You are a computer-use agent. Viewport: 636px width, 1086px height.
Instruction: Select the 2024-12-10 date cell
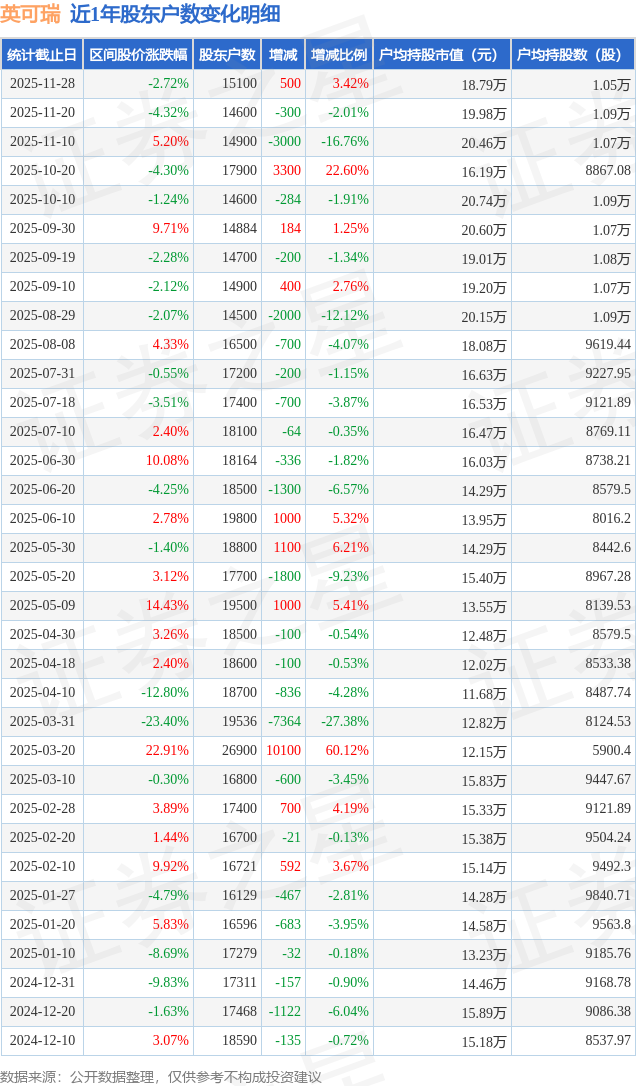(x=42, y=1041)
